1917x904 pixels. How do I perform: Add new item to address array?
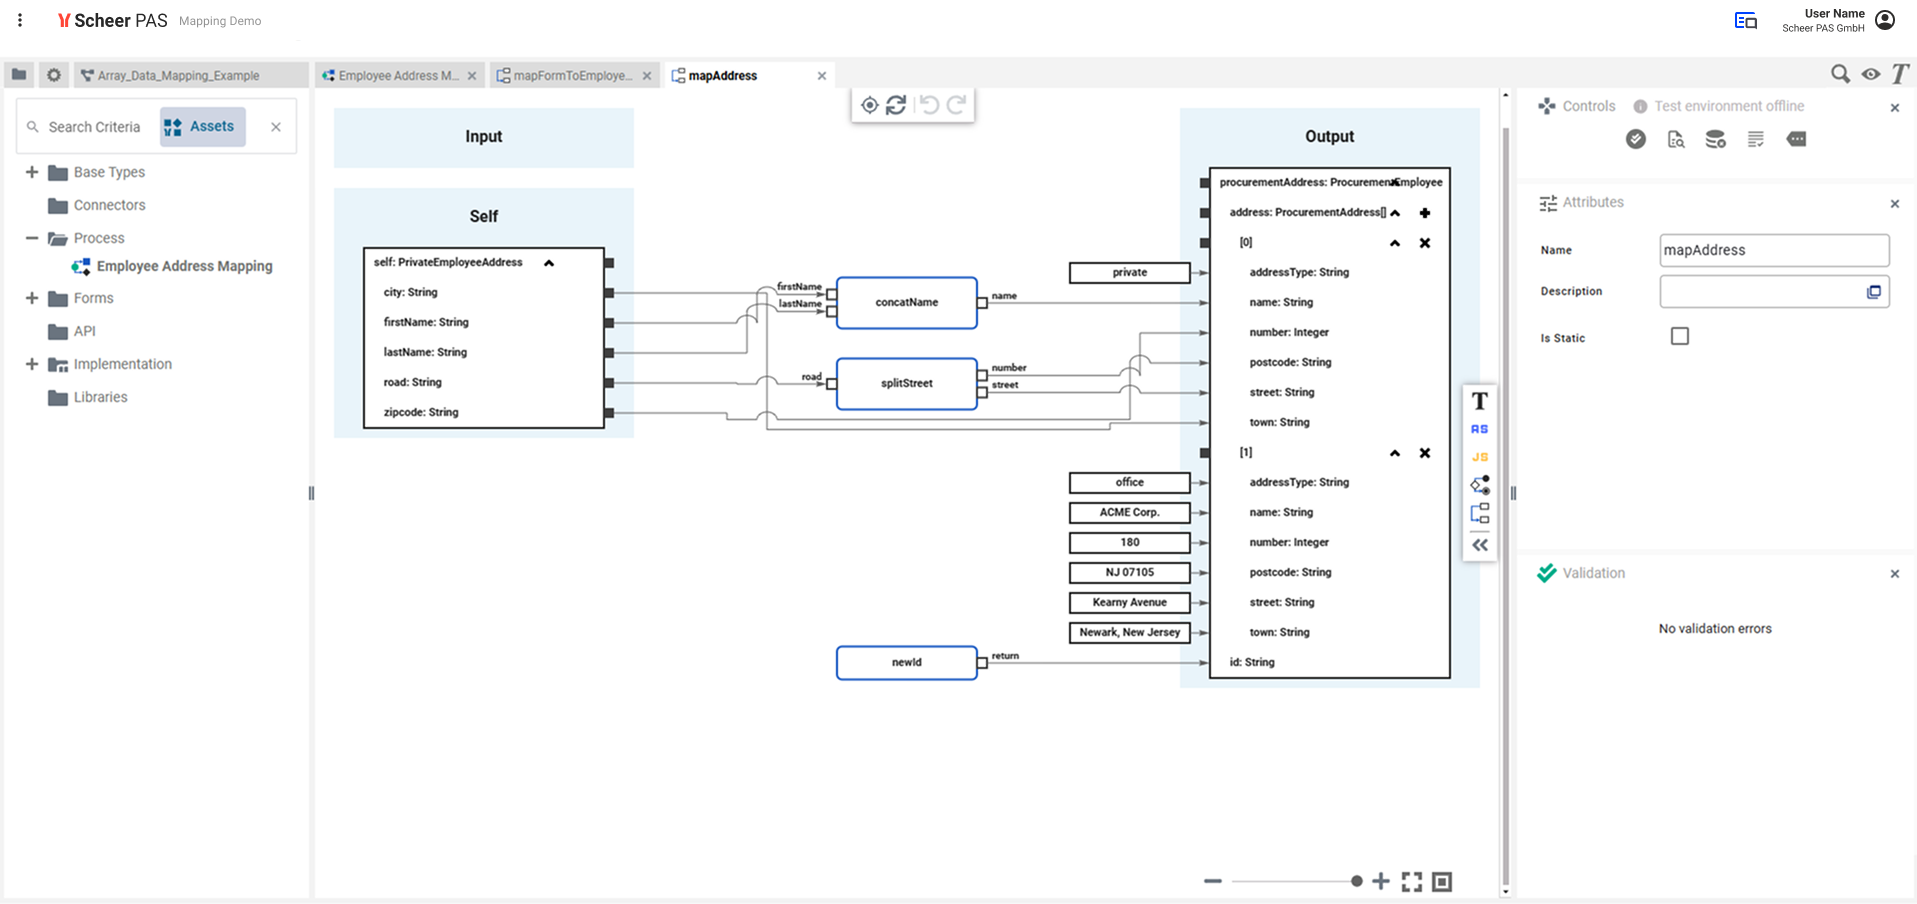(x=1425, y=213)
